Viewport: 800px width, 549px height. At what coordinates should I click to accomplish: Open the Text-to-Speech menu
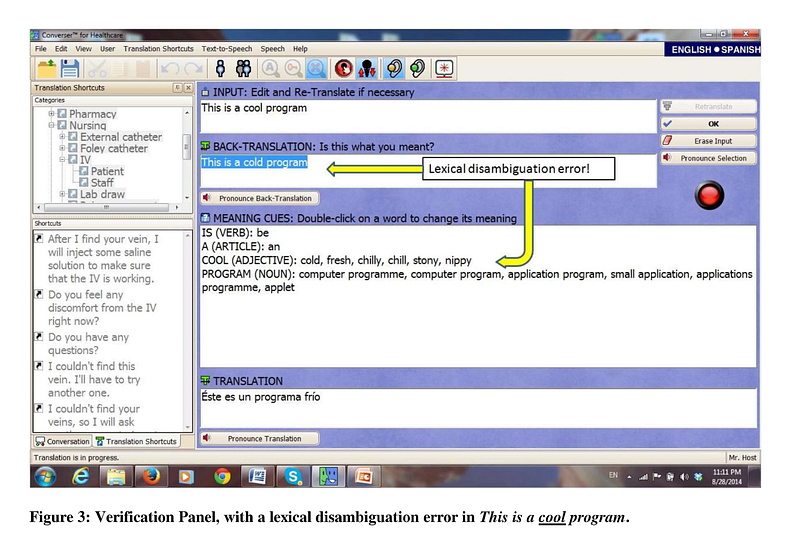click(x=226, y=48)
